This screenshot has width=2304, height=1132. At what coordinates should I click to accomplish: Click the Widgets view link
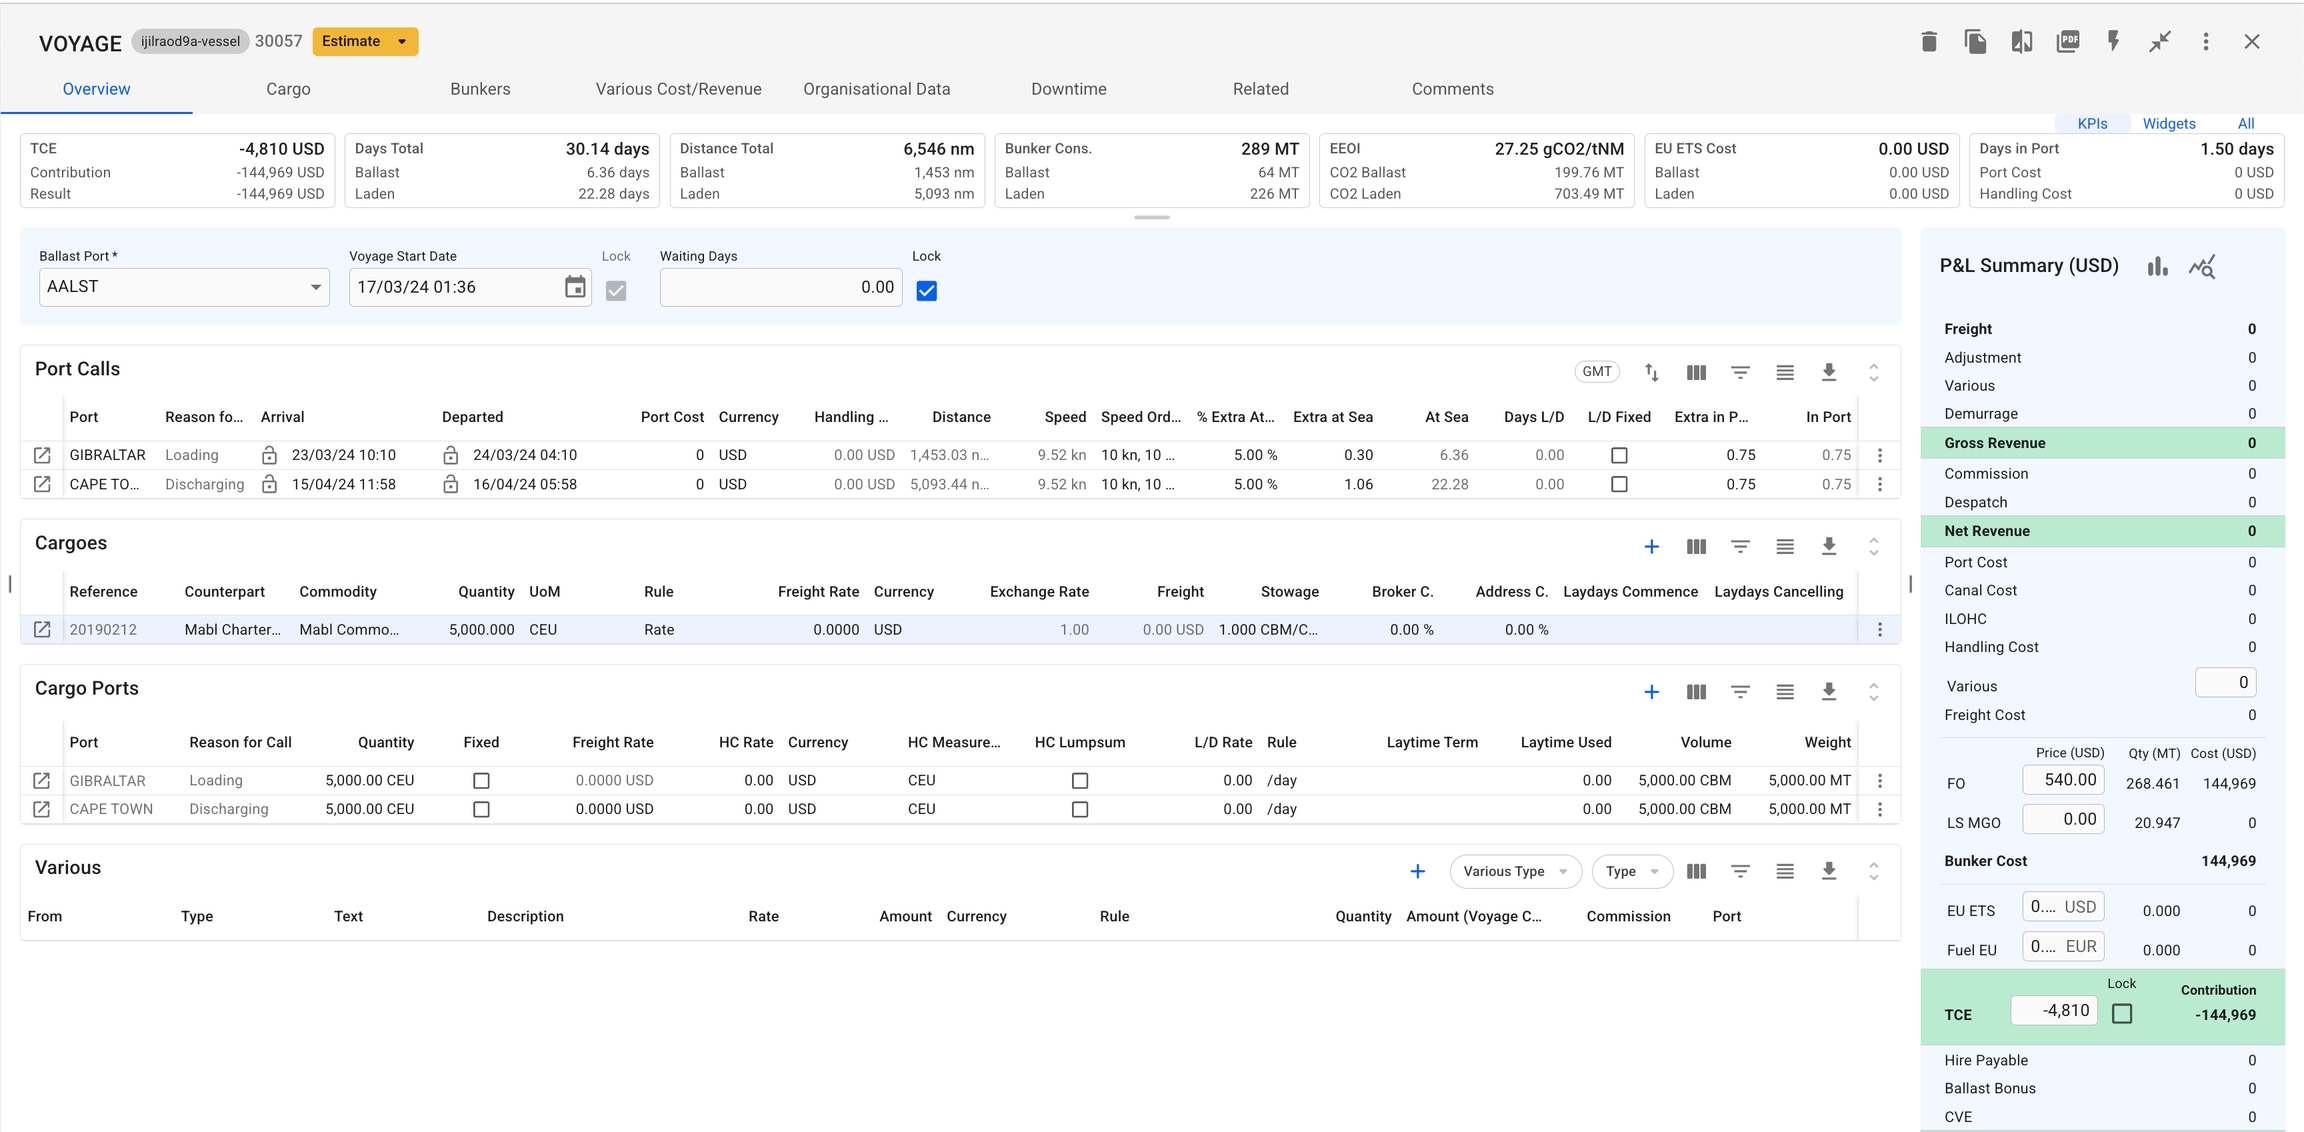click(x=2168, y=124)
